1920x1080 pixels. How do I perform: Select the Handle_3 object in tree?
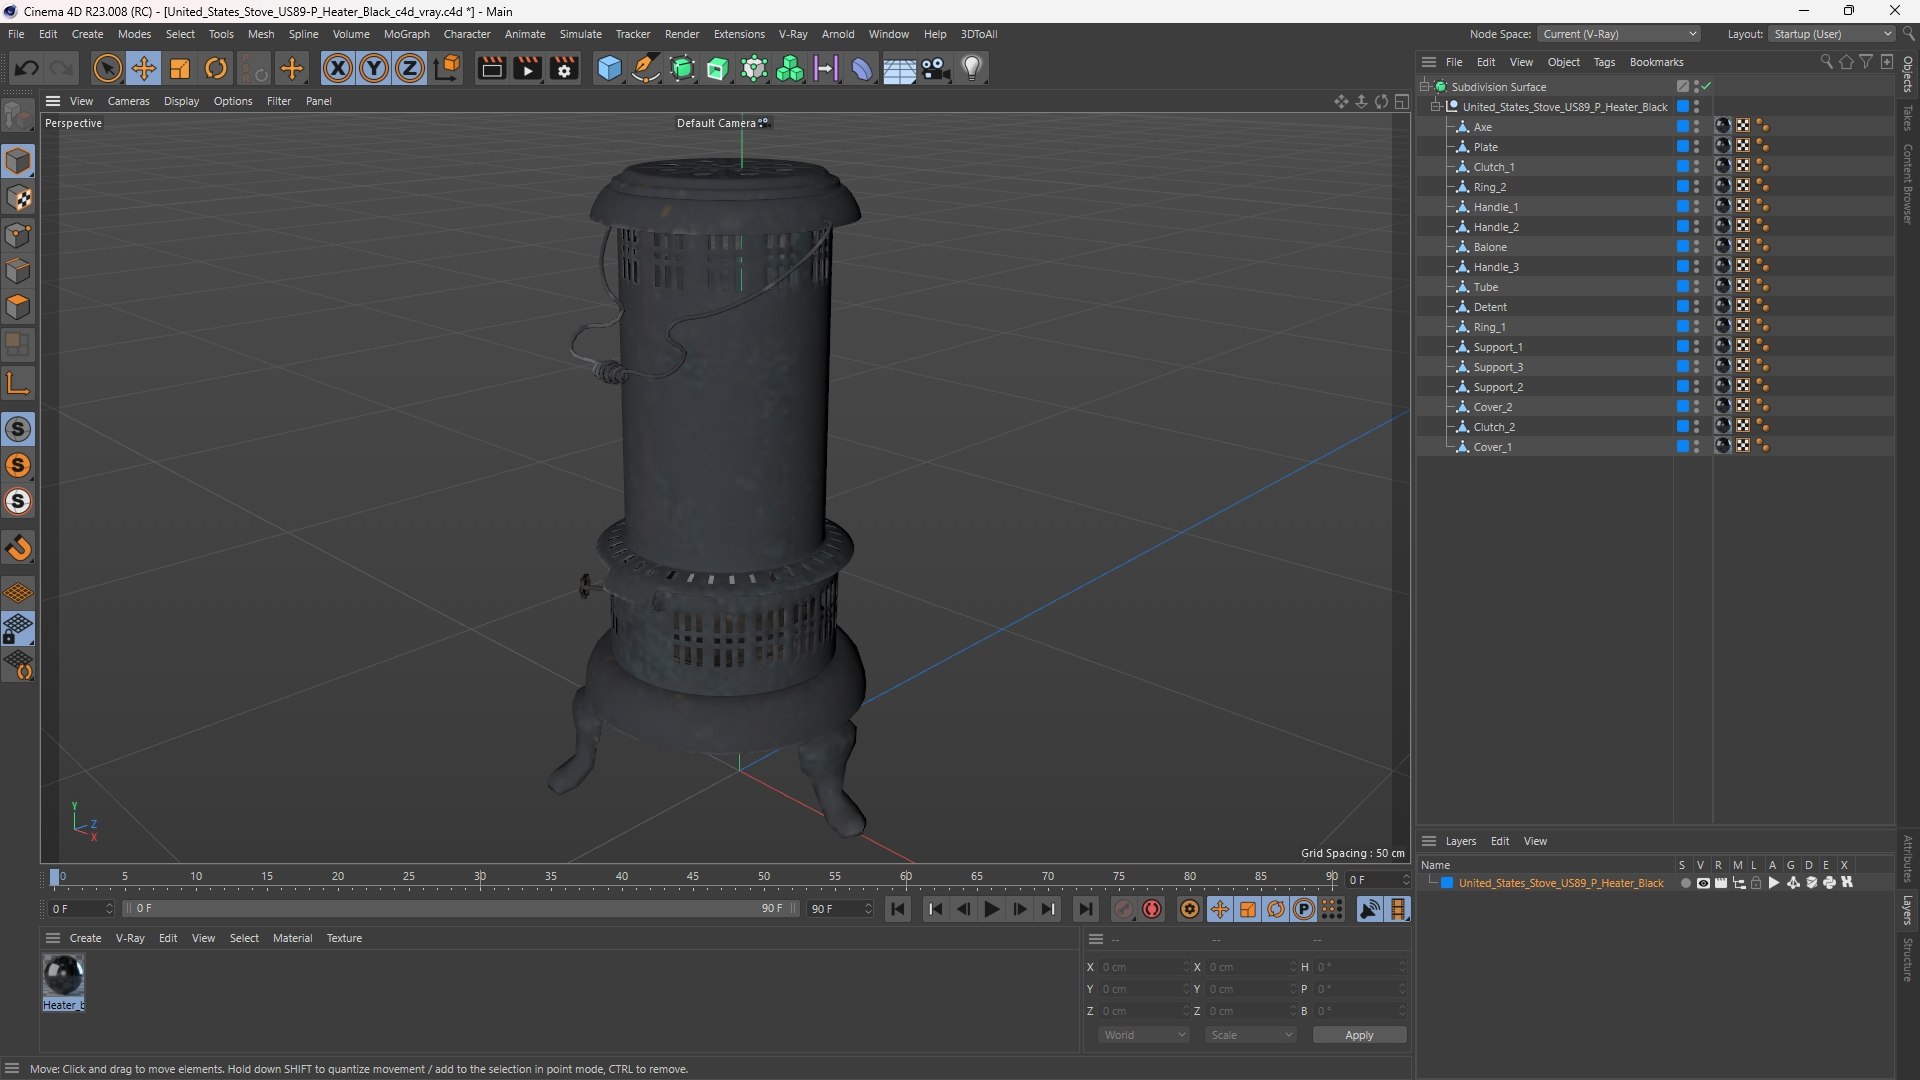(1495, 267)
